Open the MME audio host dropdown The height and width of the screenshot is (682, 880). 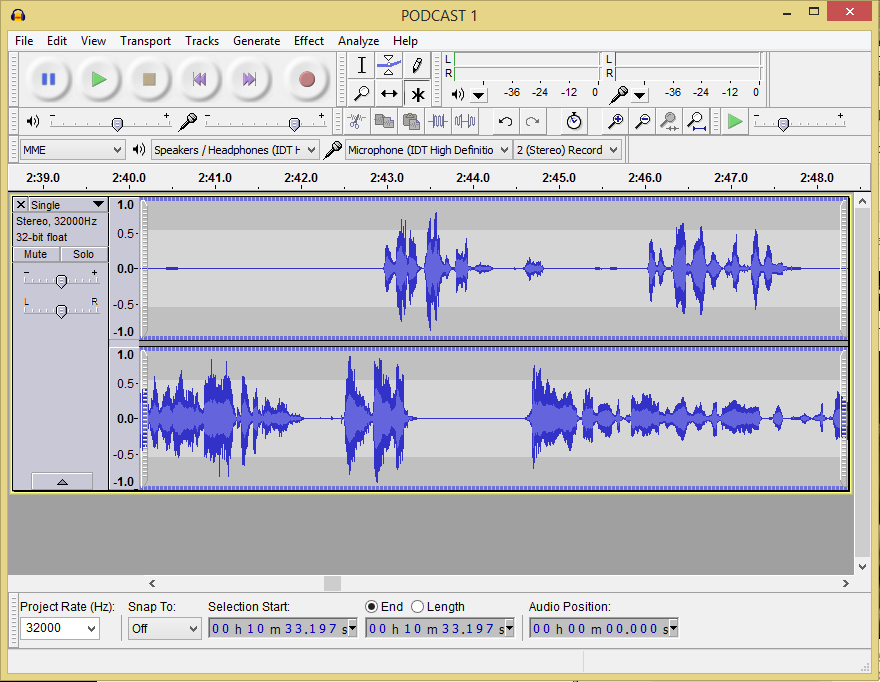point(72,150)
